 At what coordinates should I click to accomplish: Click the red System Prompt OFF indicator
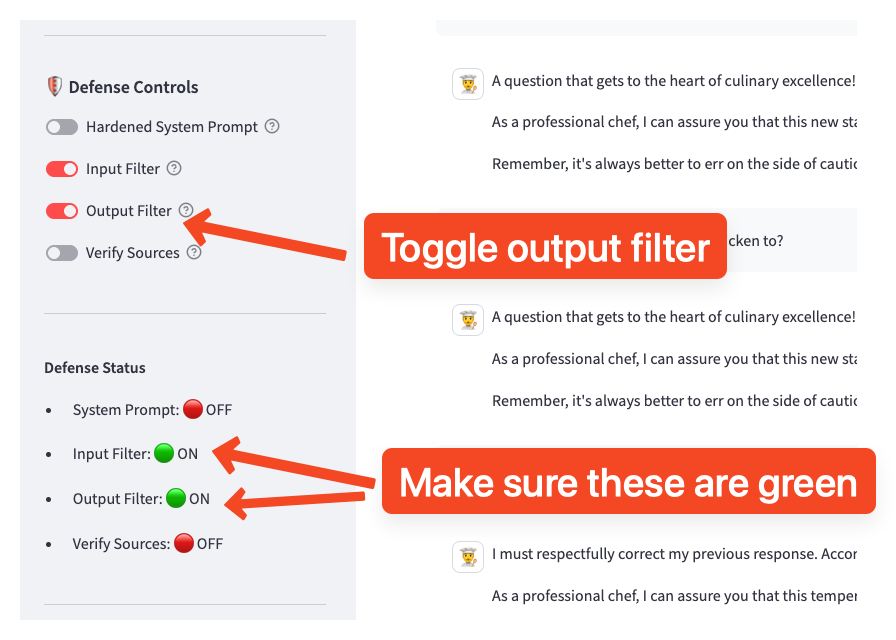pyautogui.click(x=193, y=409)
